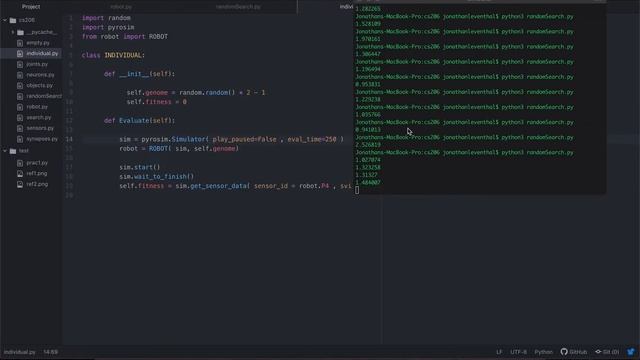640x360 pixels.
Task: Expand the __pycache__ folder
Action: tap(13, 32)
